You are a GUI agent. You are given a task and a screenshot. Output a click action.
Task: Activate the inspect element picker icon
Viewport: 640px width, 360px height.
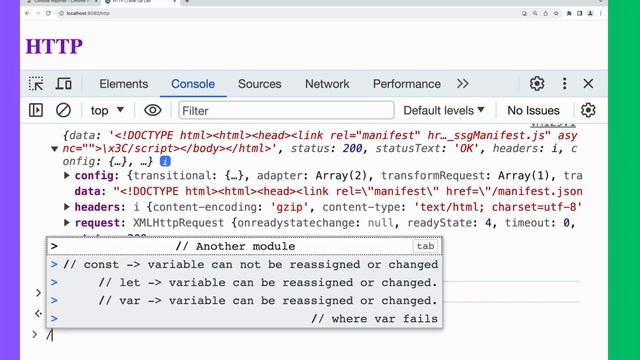tap(36, 84)
